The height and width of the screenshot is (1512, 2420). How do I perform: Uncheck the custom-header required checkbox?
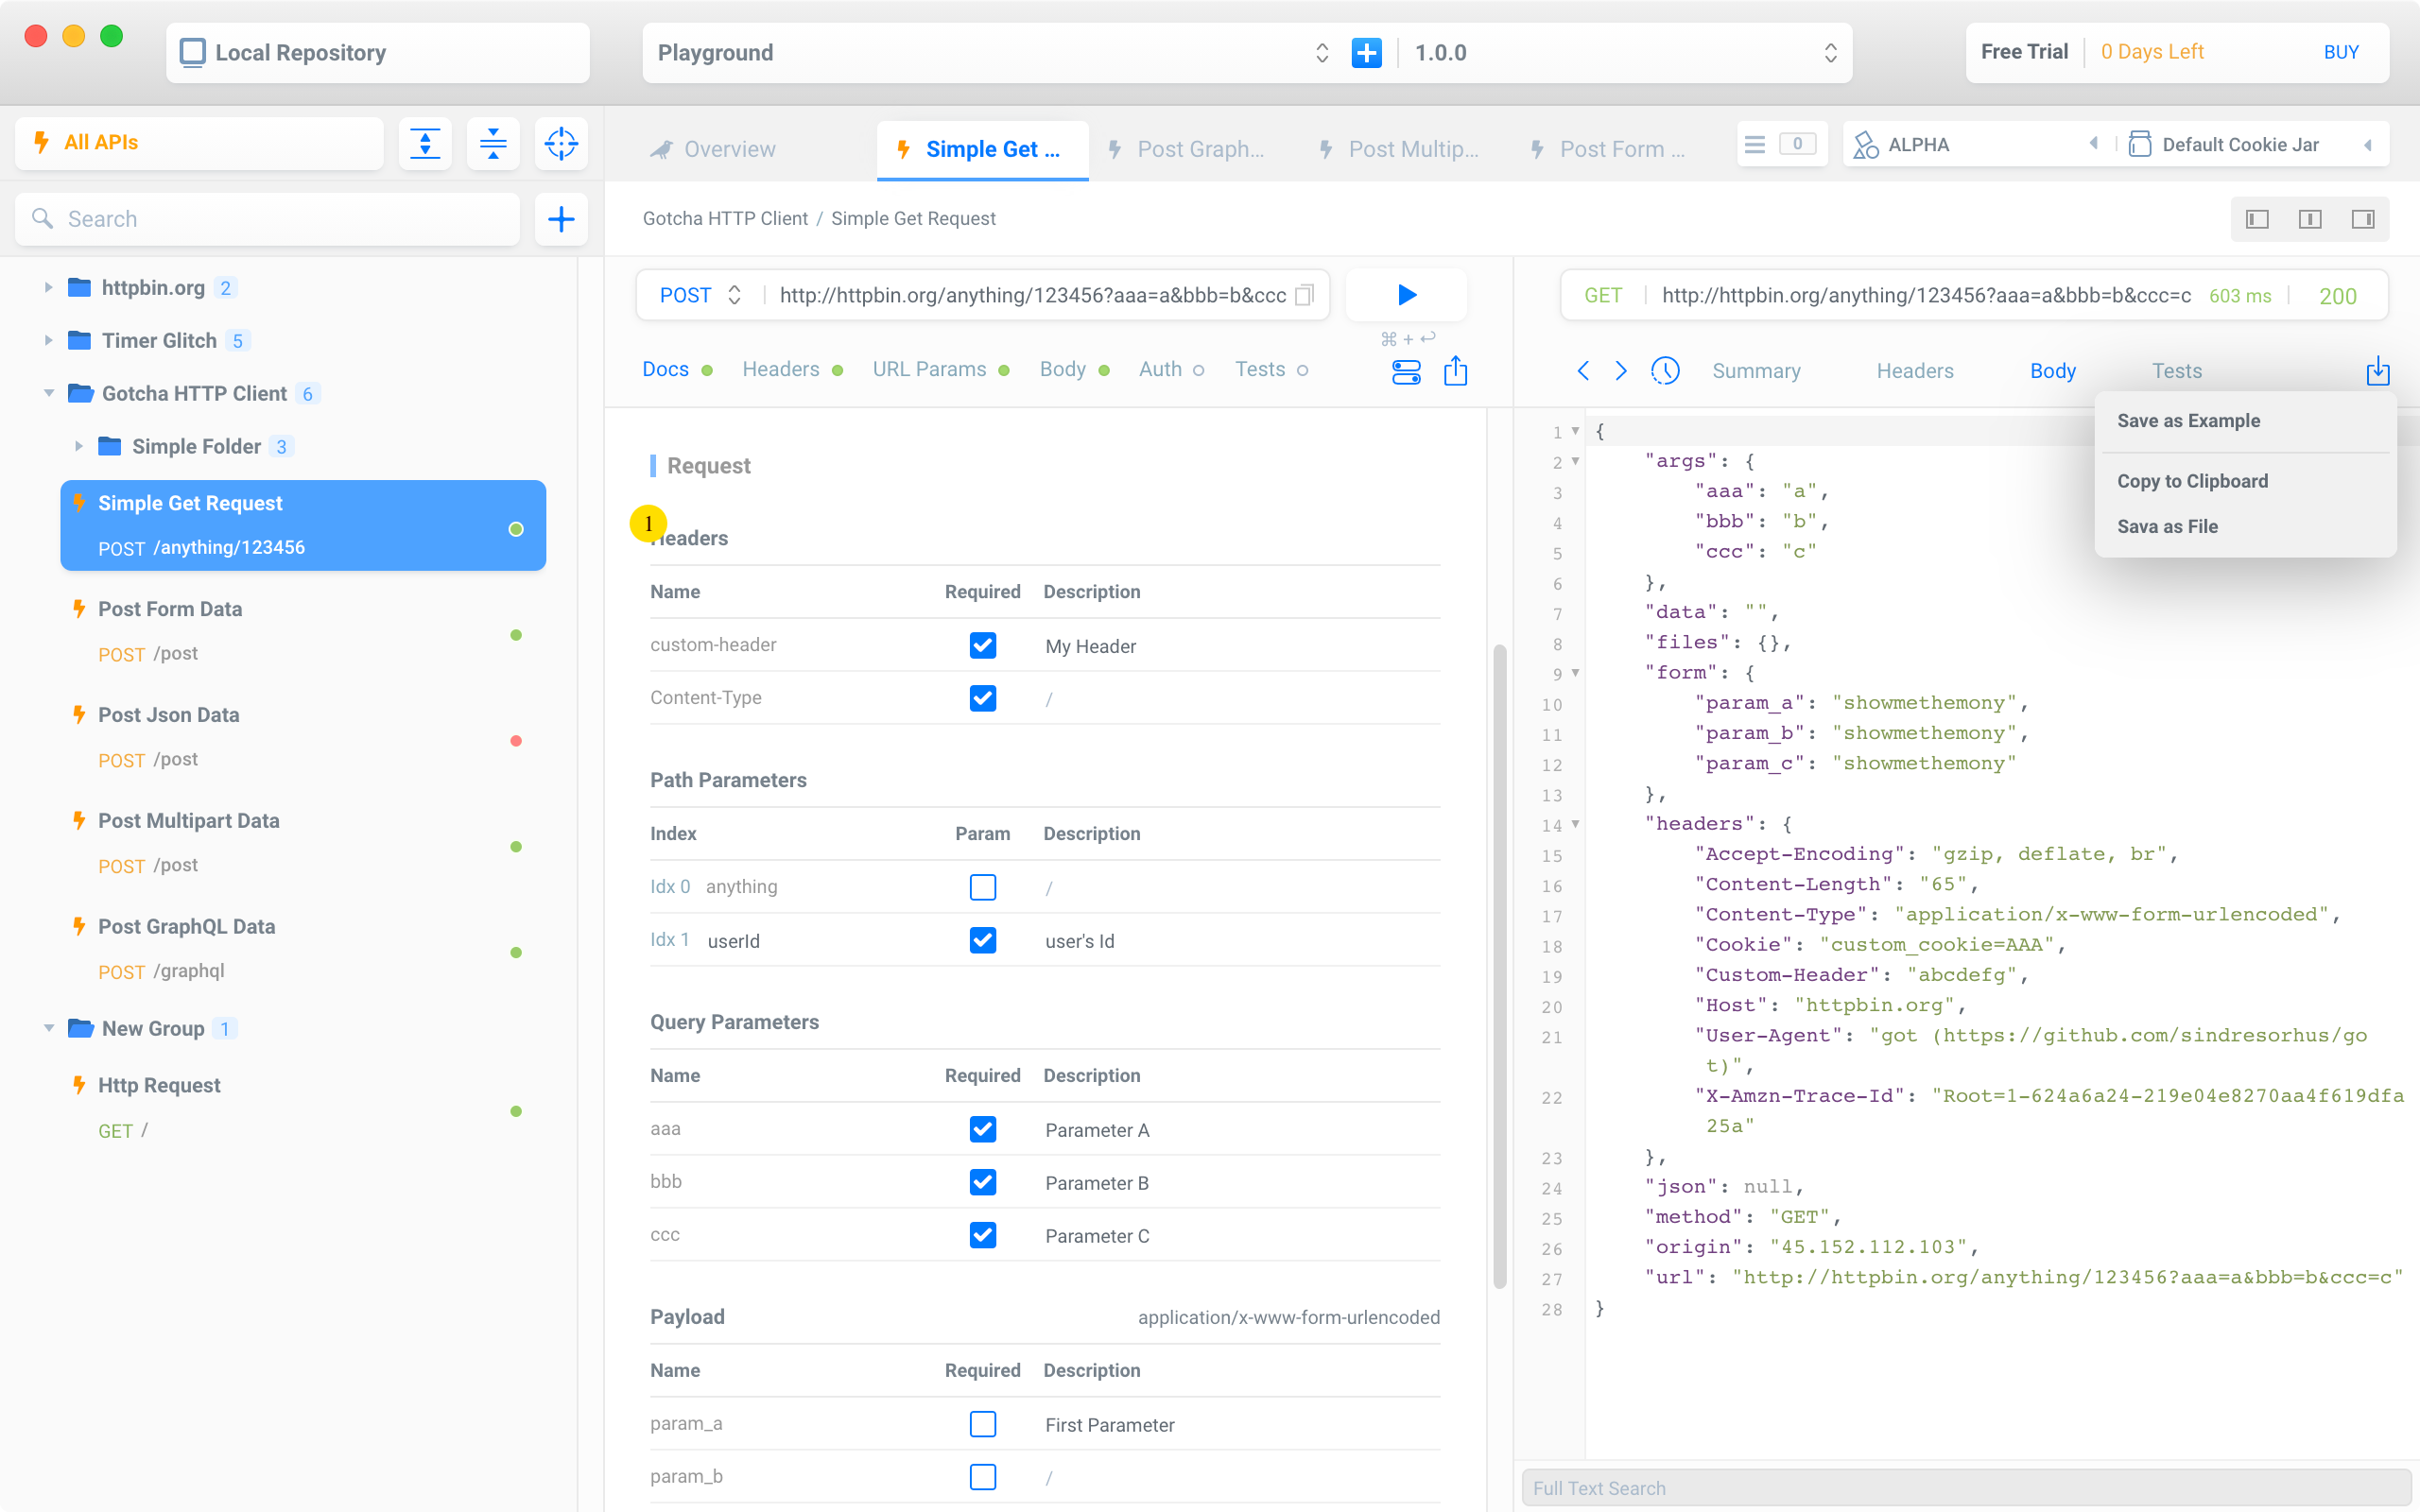[x=982, y=645]
